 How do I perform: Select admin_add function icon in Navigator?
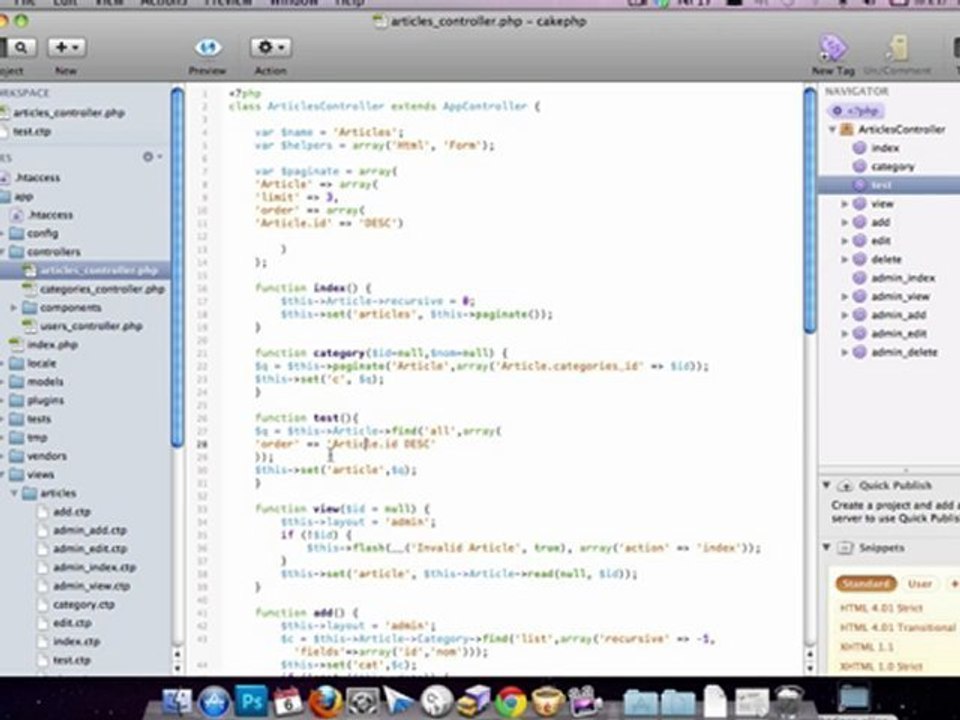click(860, 315)
